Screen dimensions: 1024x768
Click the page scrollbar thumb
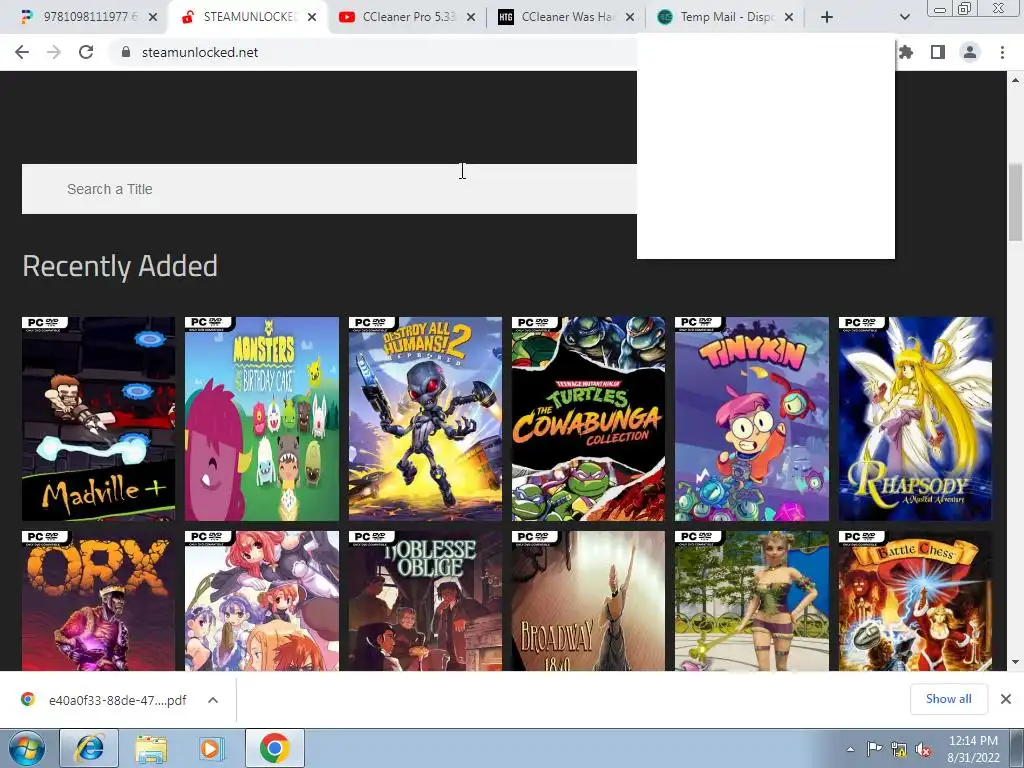[1015, 202]
